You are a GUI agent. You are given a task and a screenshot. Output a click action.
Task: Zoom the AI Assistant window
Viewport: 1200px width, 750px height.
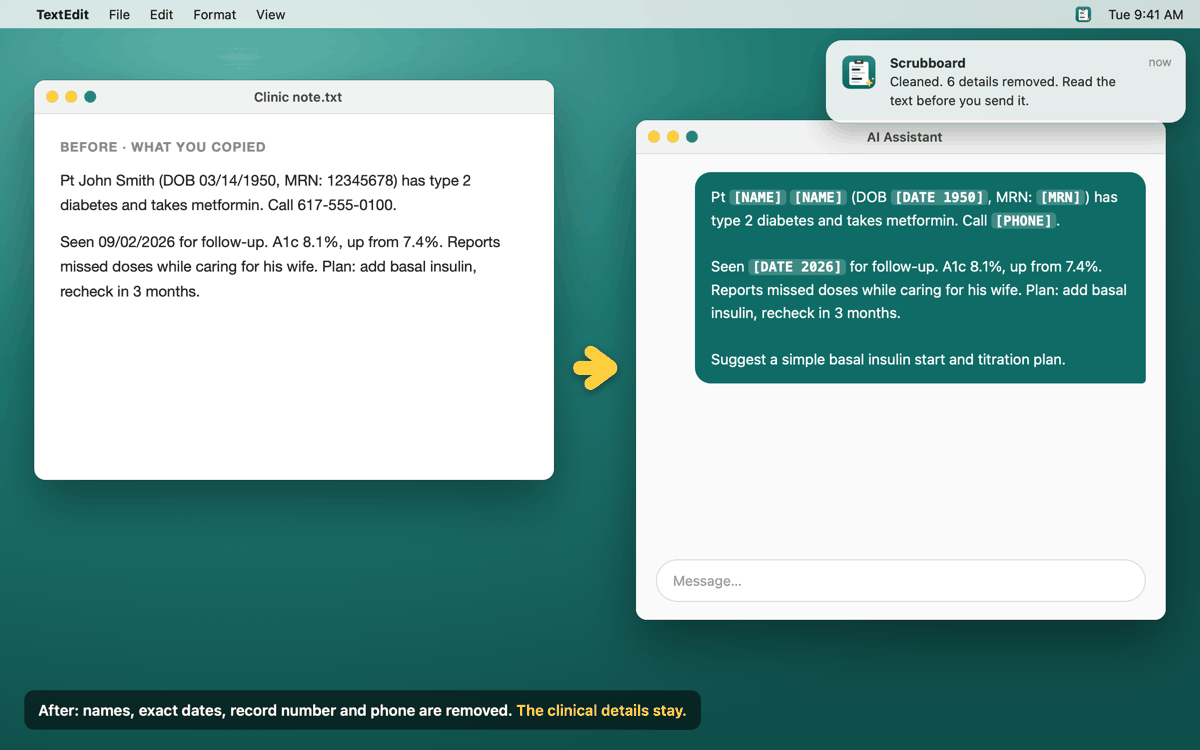pos(692,137)
